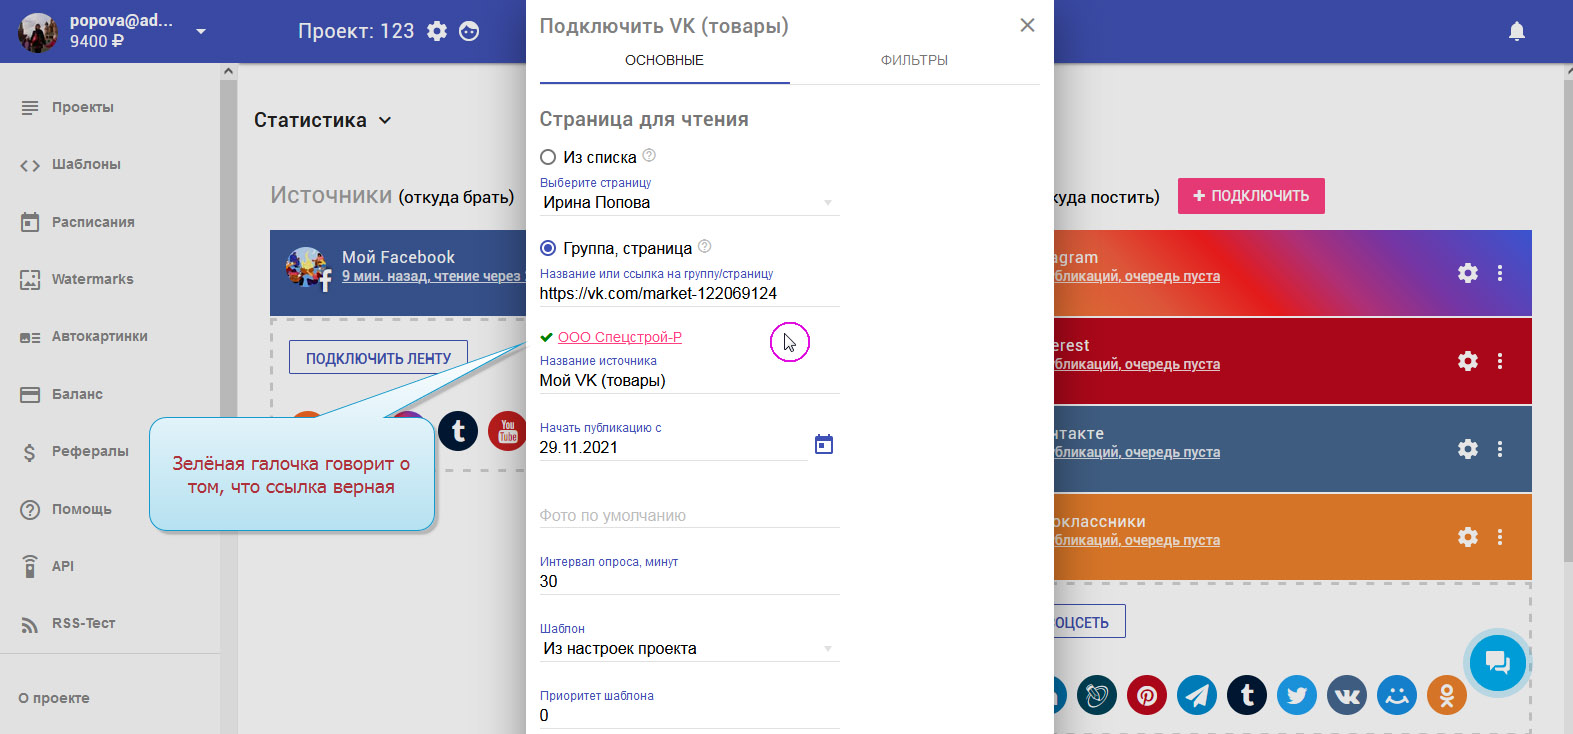1573x734 pixels.
Task: Click the pink ПОДКЛЮЧИТЬ button
Action: coord(1250,196)
